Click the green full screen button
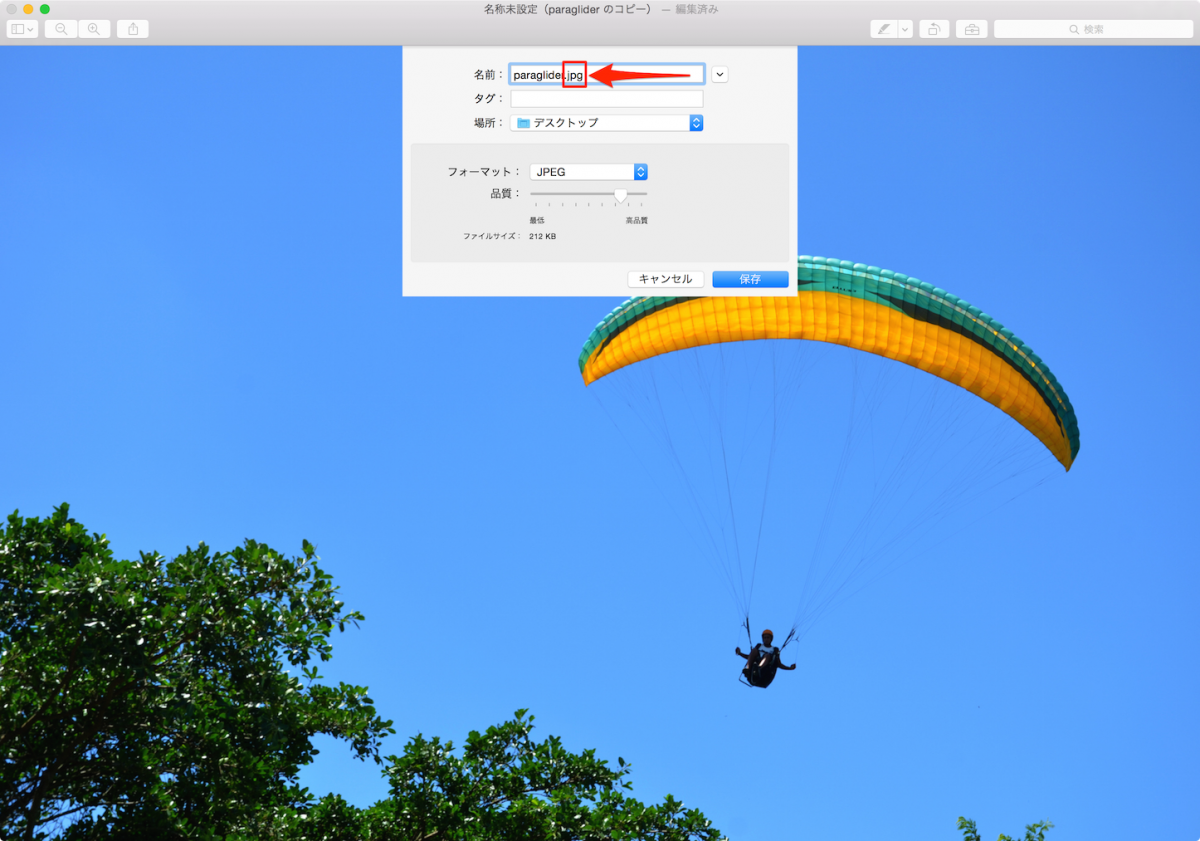 (x=45, y=9)
